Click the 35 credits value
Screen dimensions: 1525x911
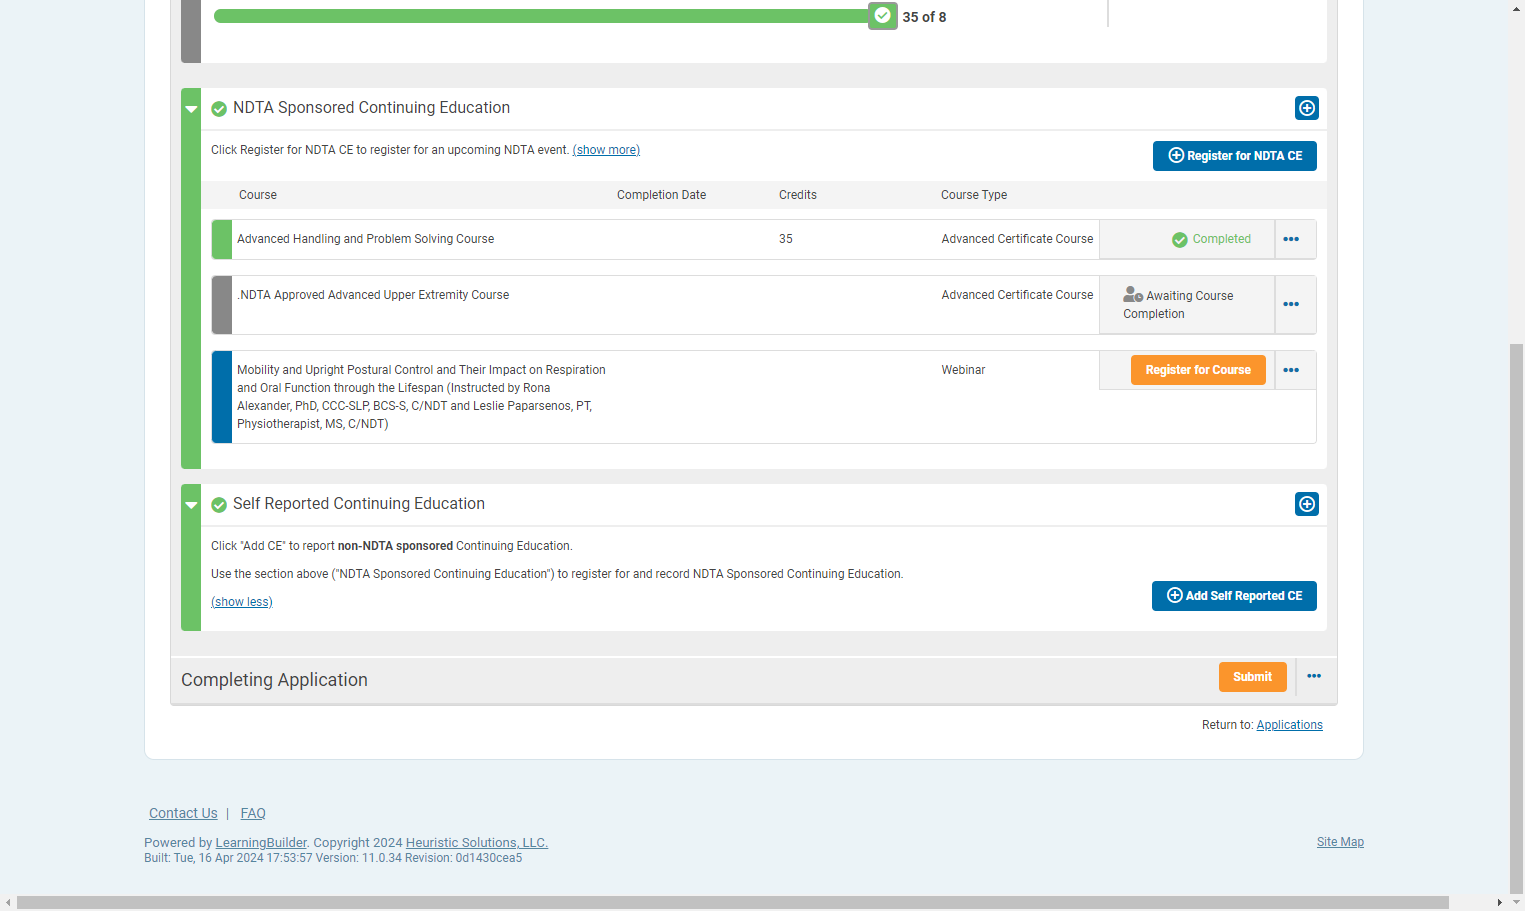(786, 239)
